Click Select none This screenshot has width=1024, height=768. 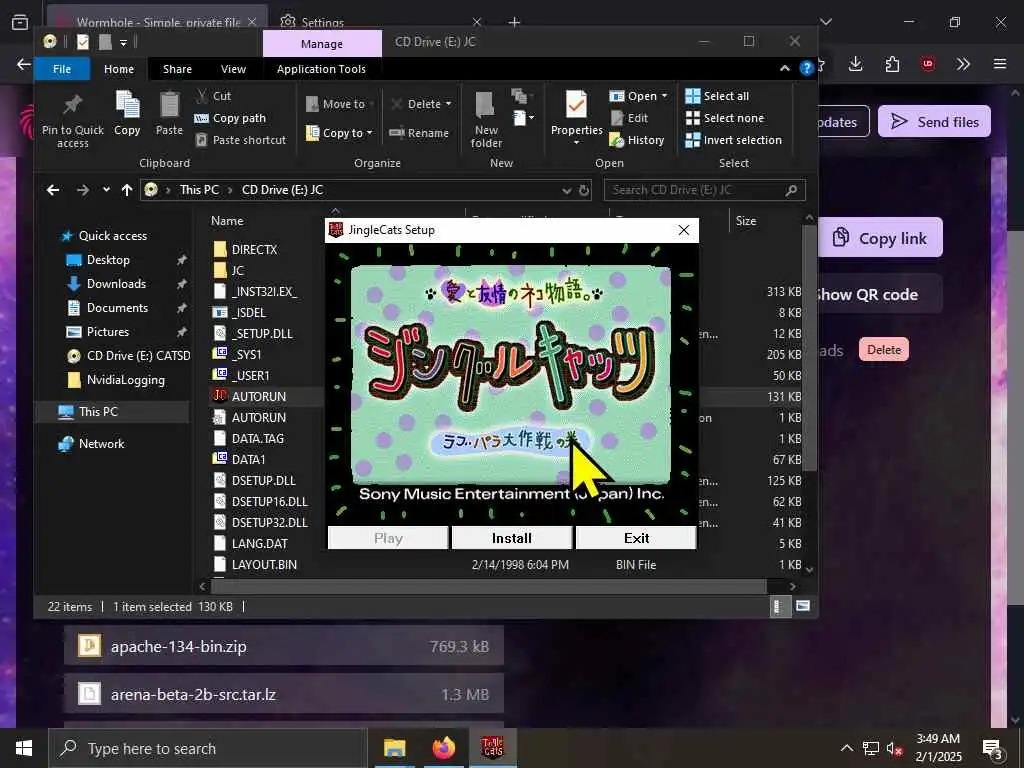724,118
